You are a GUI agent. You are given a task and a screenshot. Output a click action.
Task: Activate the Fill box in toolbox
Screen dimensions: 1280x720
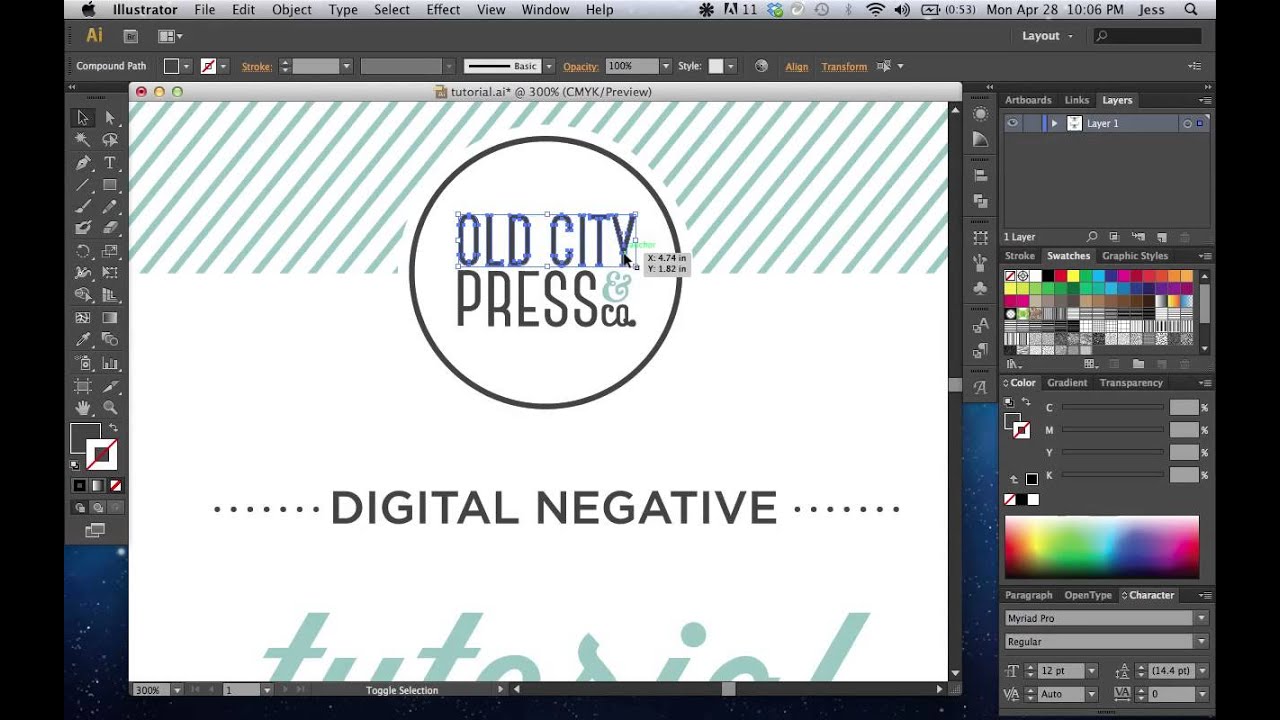pos(85,439)
